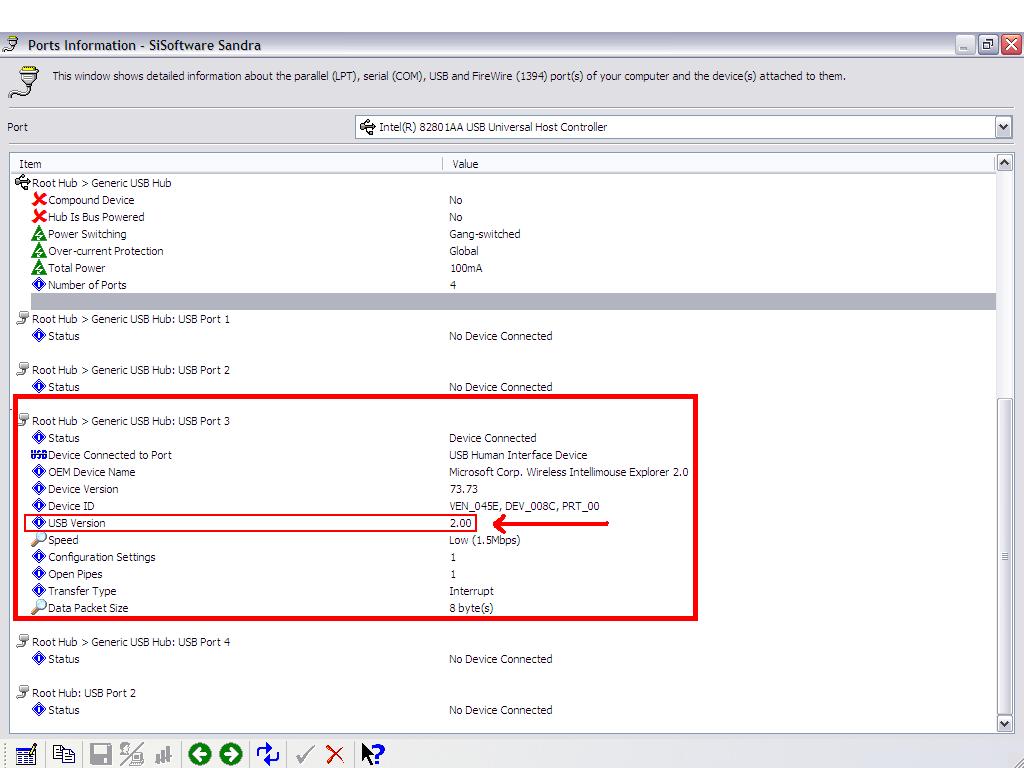1024x768 pixels.
Task: Click the greyed-out save floppy icon
Action: coord(101,754)
